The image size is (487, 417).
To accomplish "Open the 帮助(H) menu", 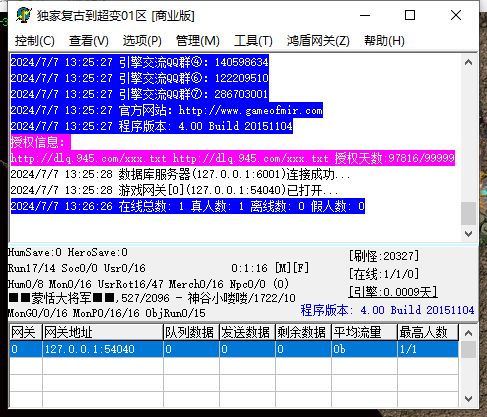I will pyautogui.click(x=384, y=41).
